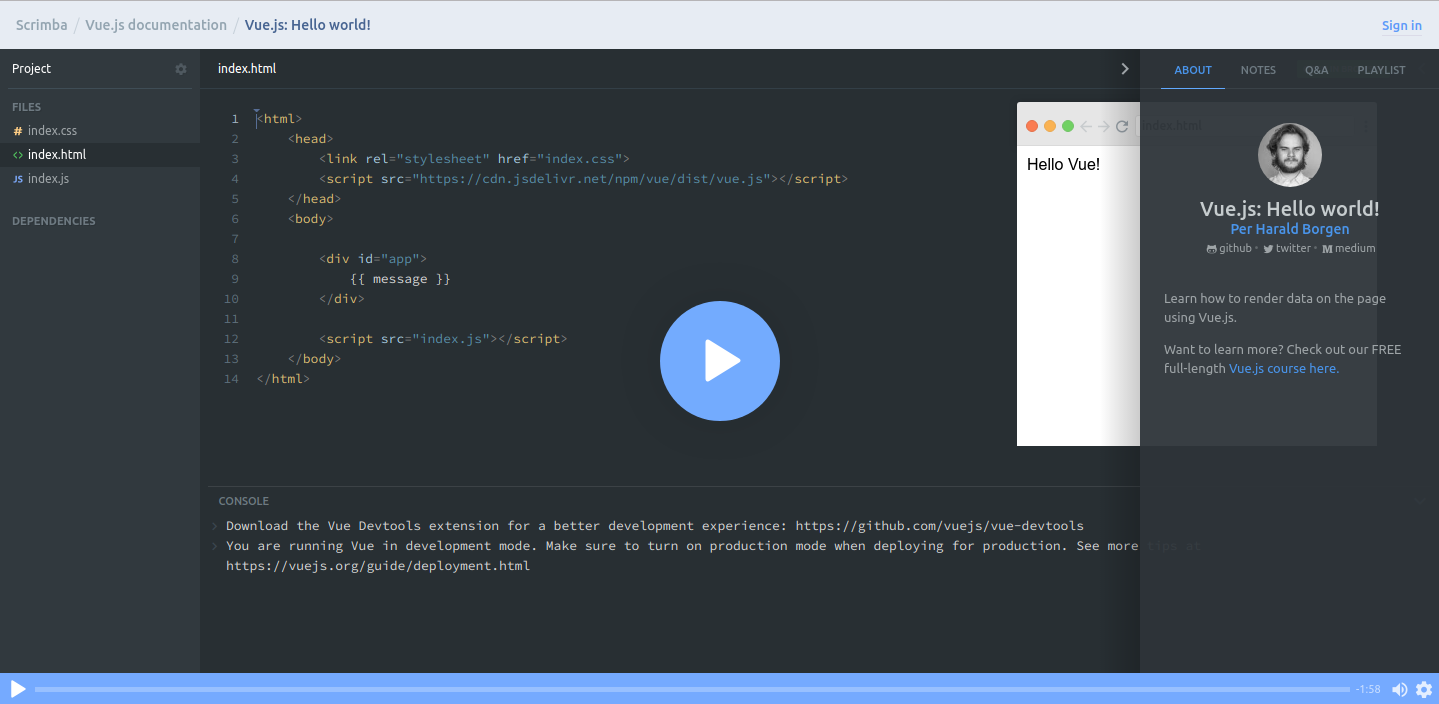Click the script src="index.js" code line
Screen dimensions: 1439x704
tap(443, 339)
